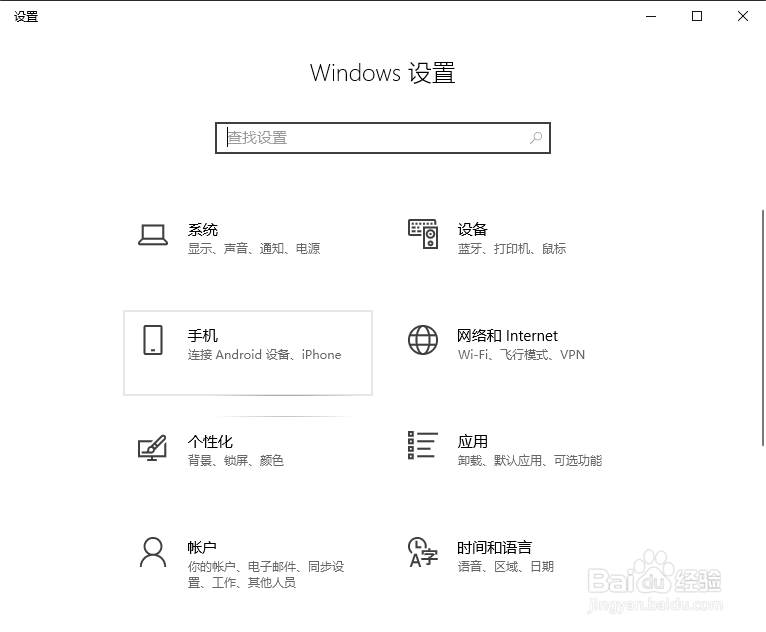Click description 卸载、默认应用、可选功能
Viewport: 766px width, 632px height.
(x=530, y=461)
